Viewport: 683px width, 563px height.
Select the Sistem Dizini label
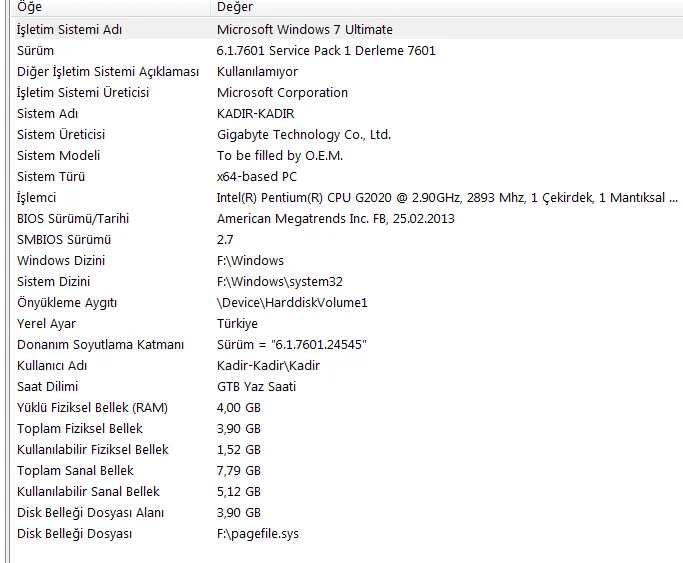(x=54, y=281)
